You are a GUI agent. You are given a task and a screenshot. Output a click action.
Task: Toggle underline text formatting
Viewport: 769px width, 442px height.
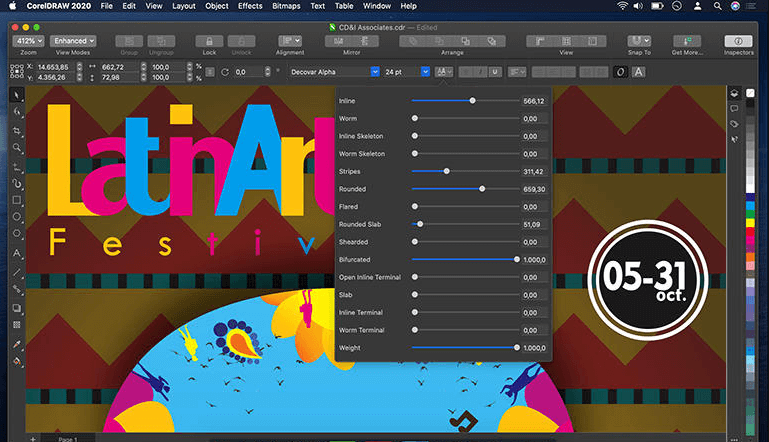click(495, 72)
